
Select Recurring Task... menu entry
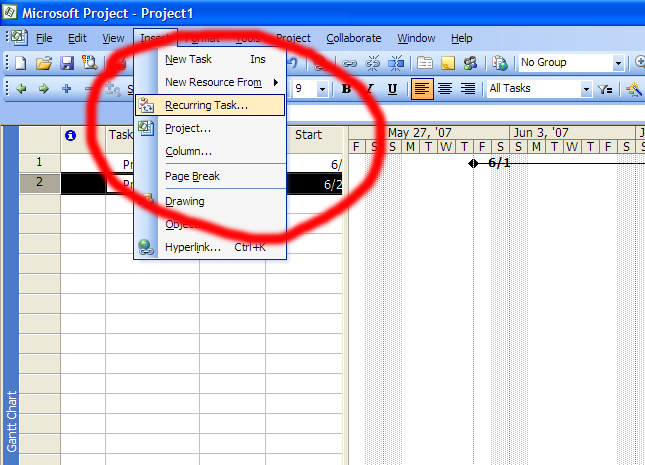click(x=210, y=105)
